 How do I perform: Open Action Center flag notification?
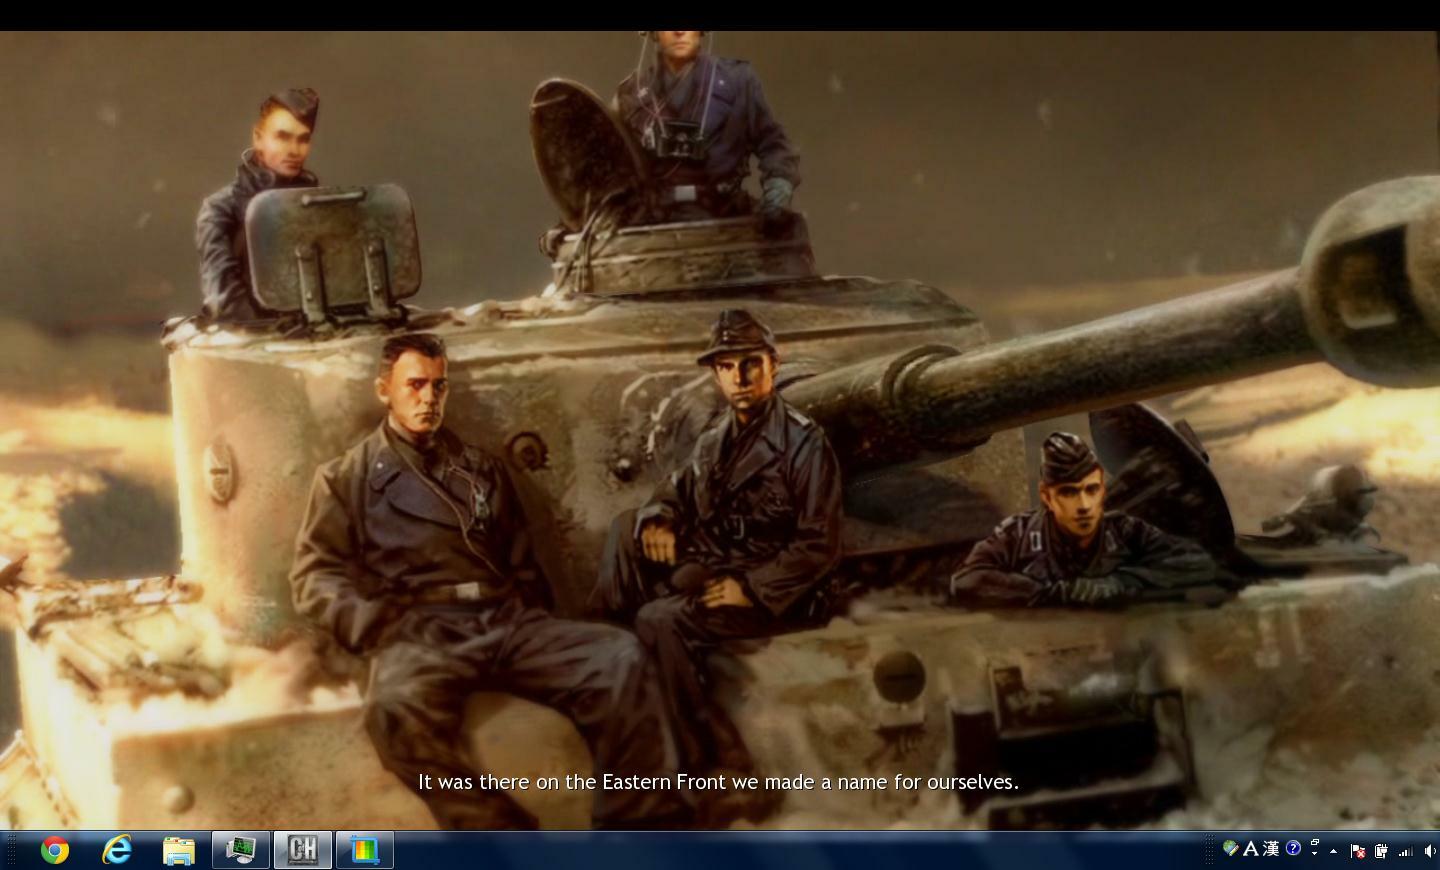tap(1358, 851)
